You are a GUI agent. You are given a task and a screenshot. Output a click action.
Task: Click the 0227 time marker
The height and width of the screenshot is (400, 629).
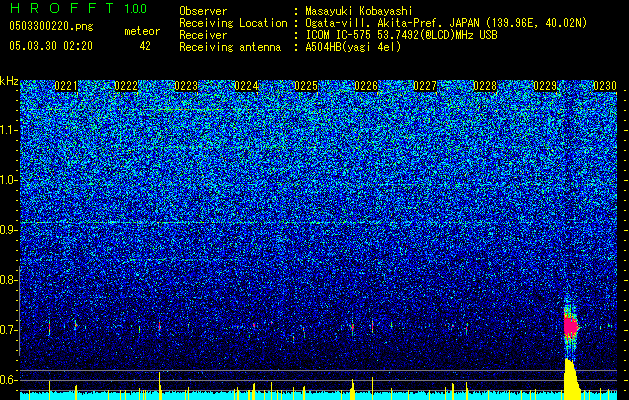425,86
